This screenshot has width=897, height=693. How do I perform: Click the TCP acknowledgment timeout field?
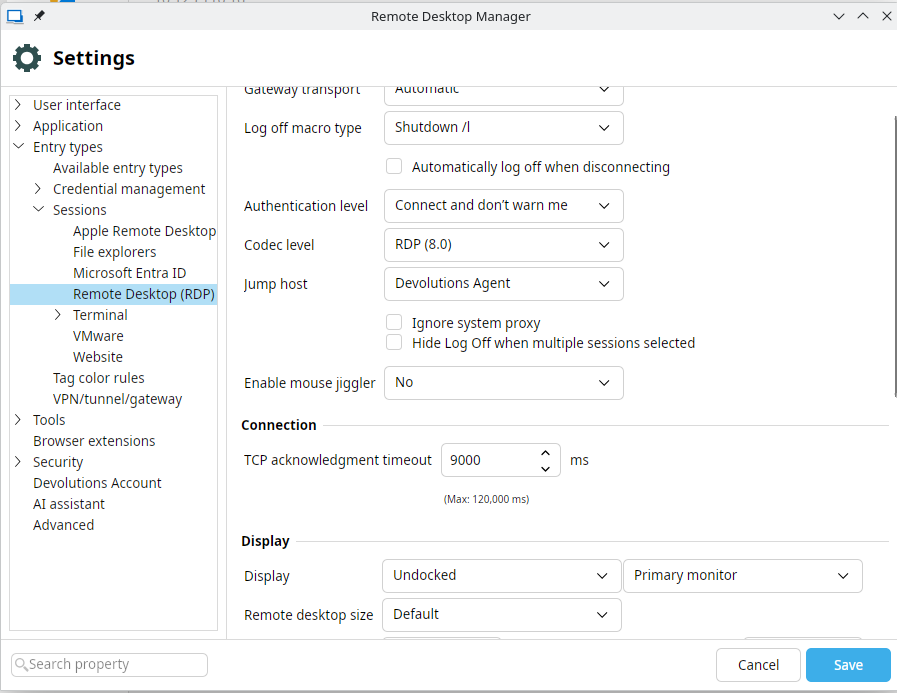pos(501,460)
